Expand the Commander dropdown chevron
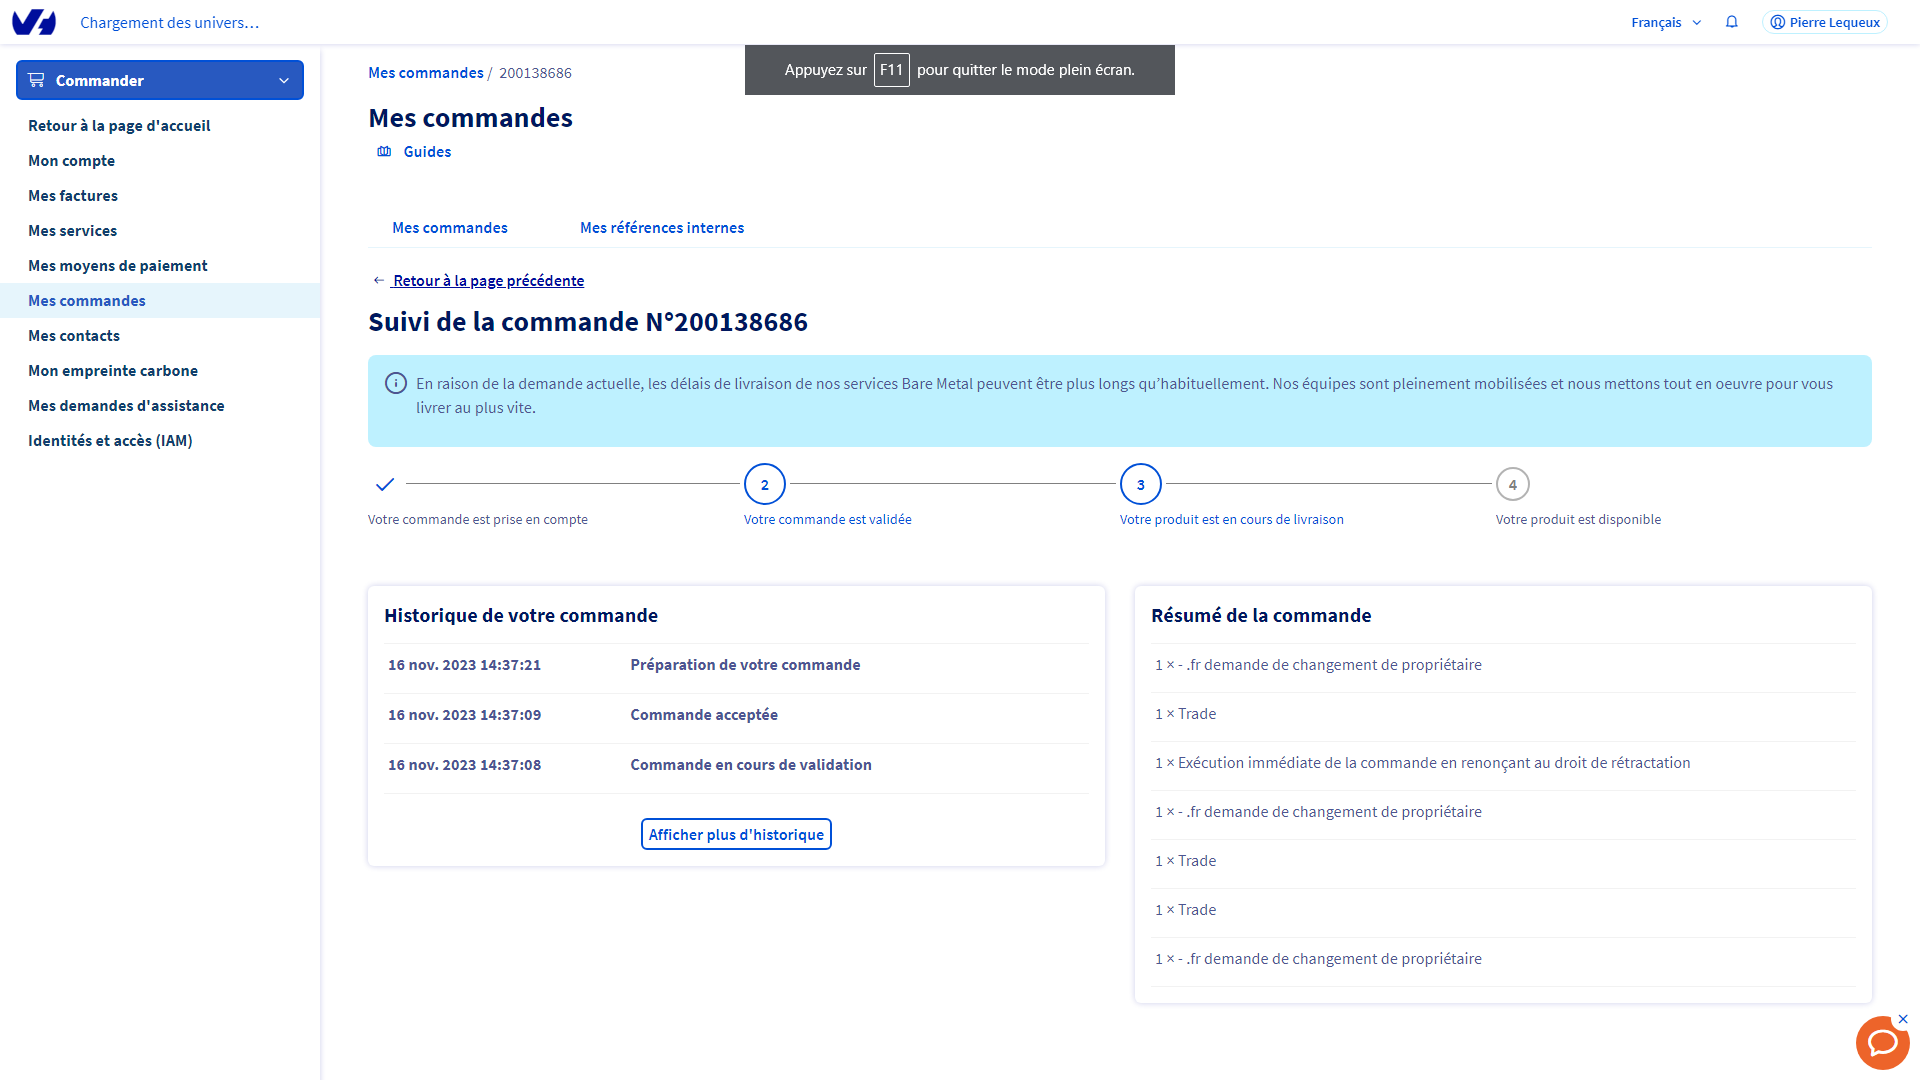 (284, 80)
